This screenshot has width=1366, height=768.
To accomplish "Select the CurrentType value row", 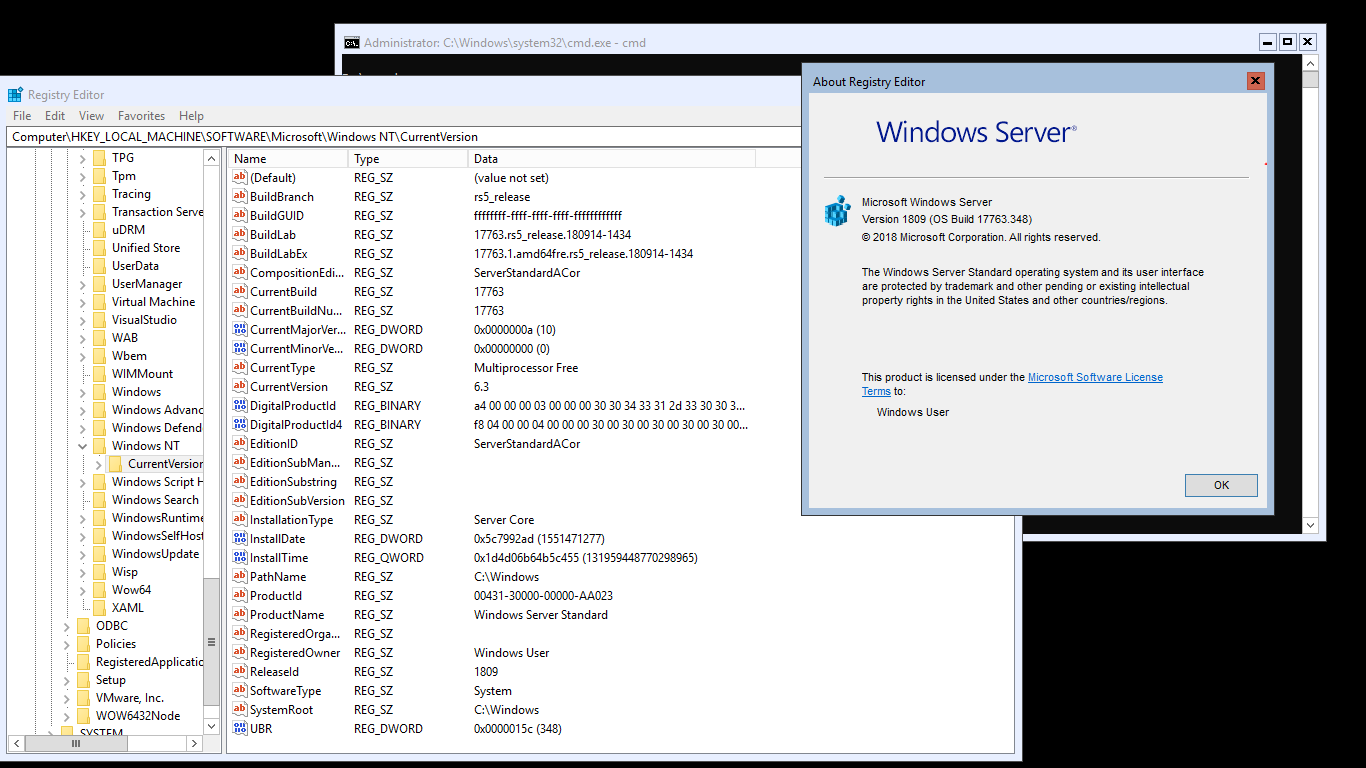I will pyautogui.click(x=490, y=368).
